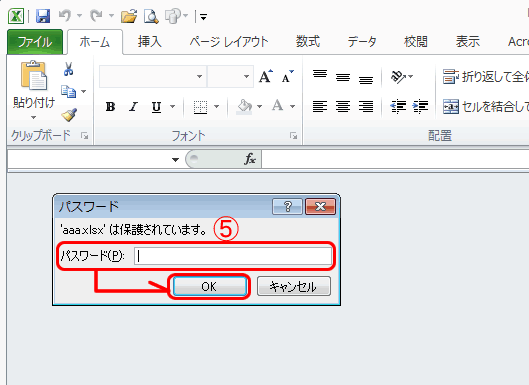
Task: Toggle Italic formatting
Action: tap(133, 107)
